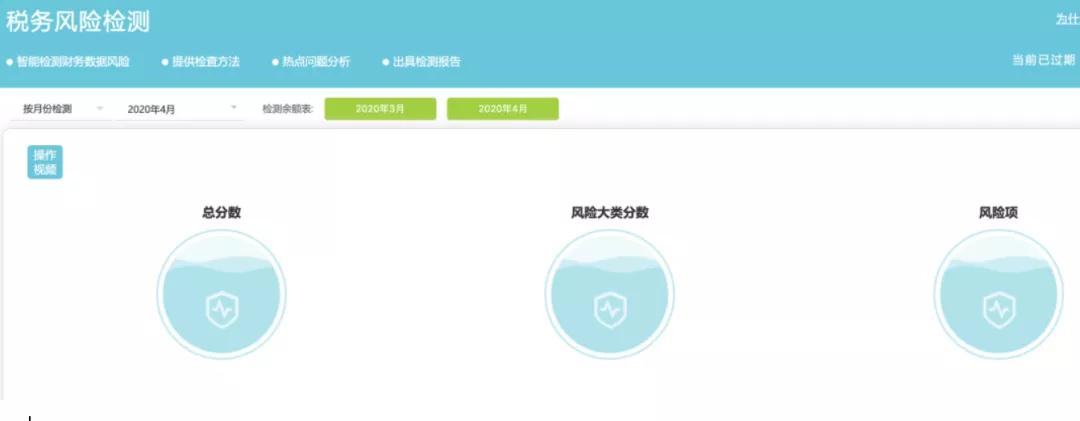
Task: Click the 当前已过期 status text
Action: coord(1044,60)
